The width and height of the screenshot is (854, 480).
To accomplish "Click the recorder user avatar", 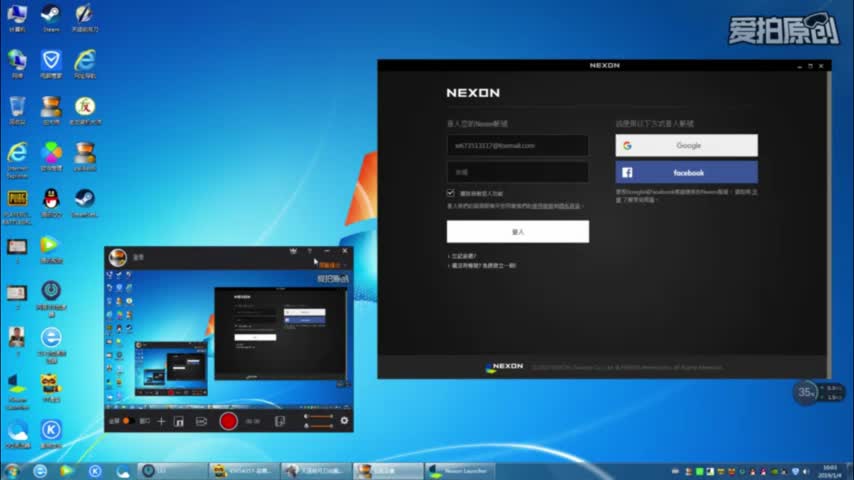I will coord(118,257).
